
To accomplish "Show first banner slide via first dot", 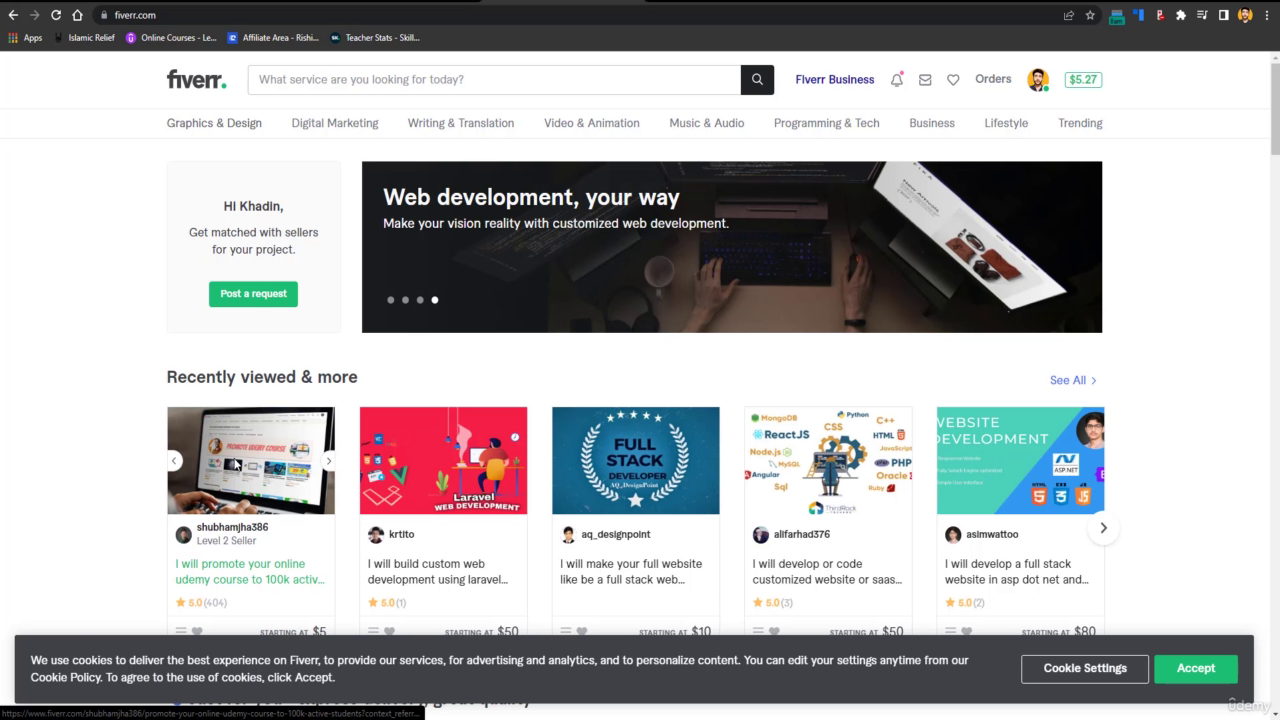I will coord(391,300).
